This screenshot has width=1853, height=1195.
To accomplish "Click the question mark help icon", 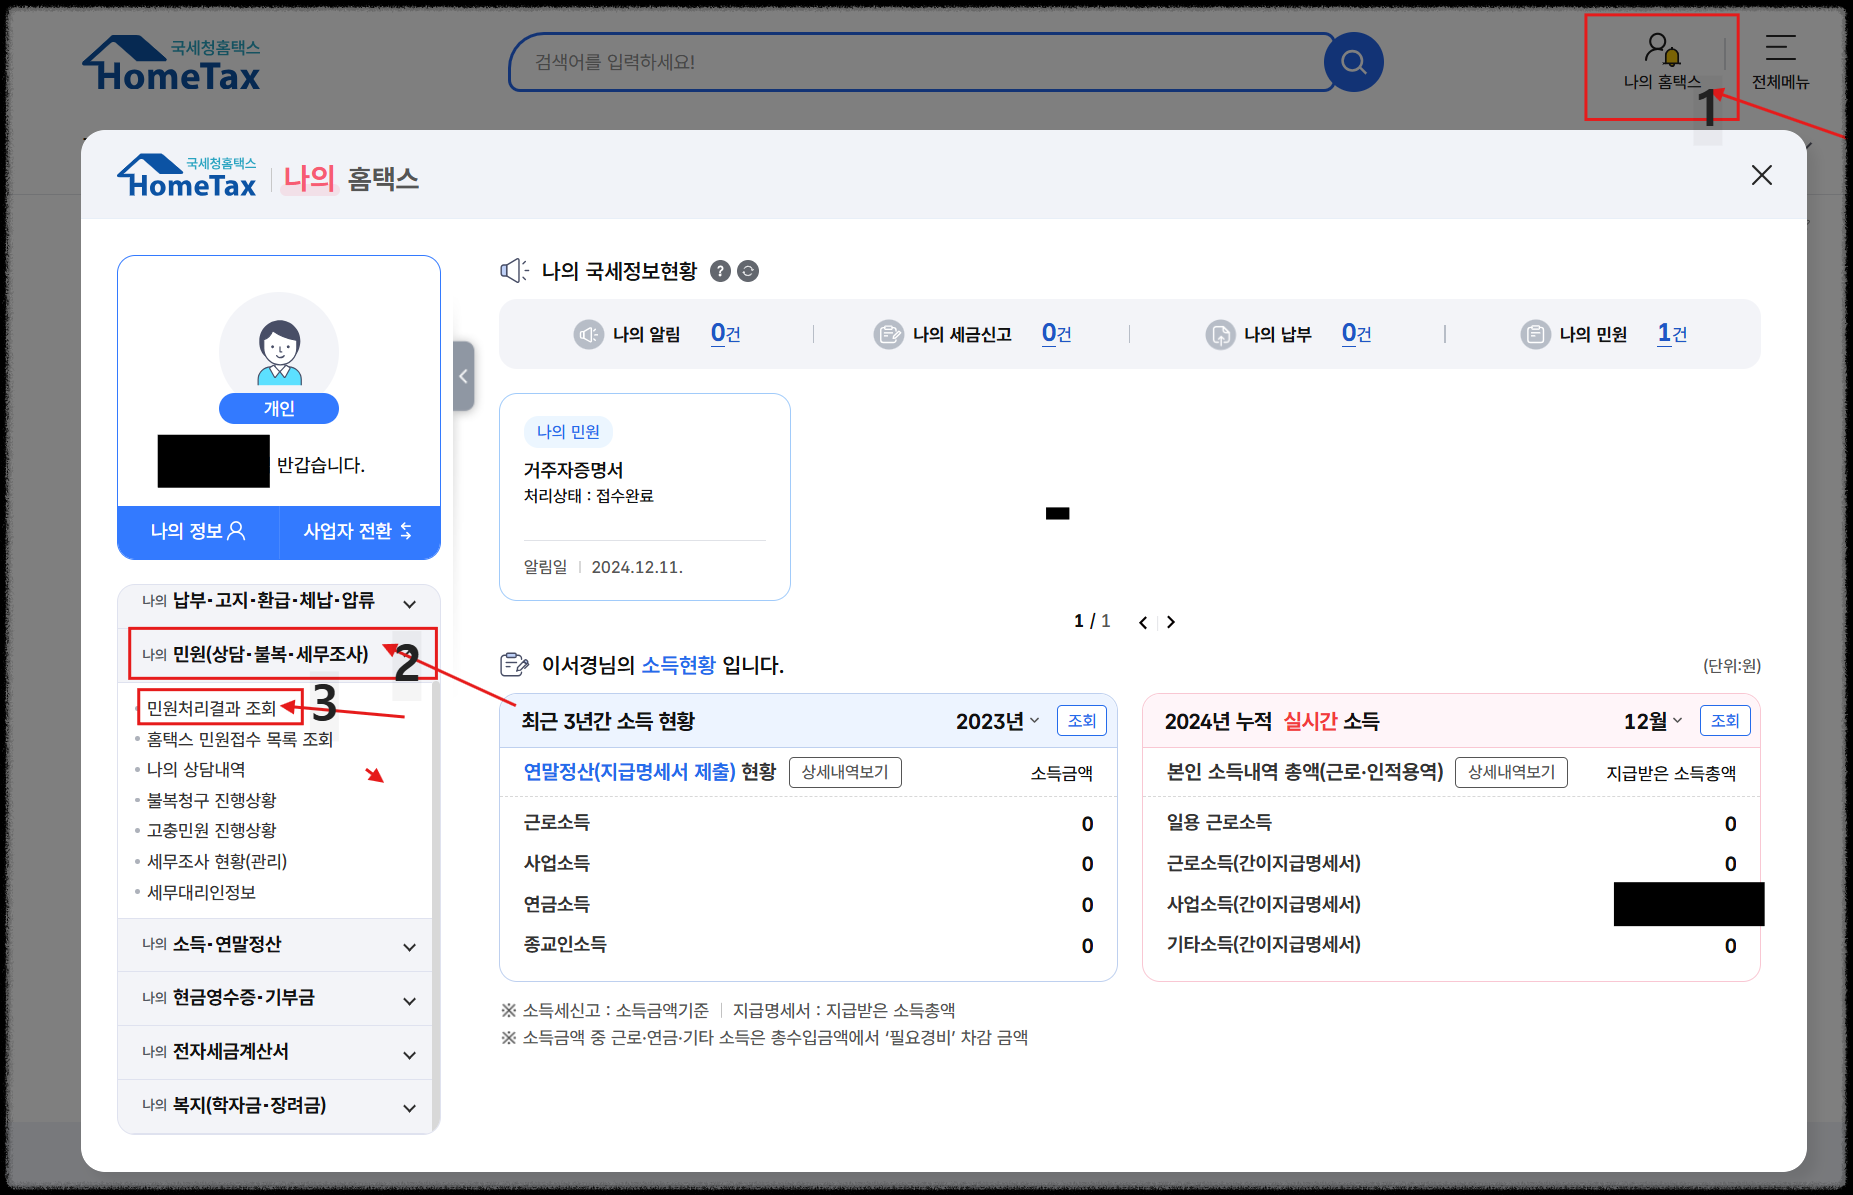I will click(722, 270).
